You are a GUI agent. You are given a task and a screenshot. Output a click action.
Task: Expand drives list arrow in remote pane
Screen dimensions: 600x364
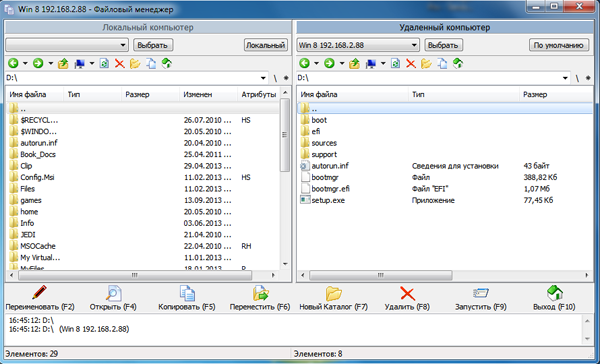tap(383, 64)
